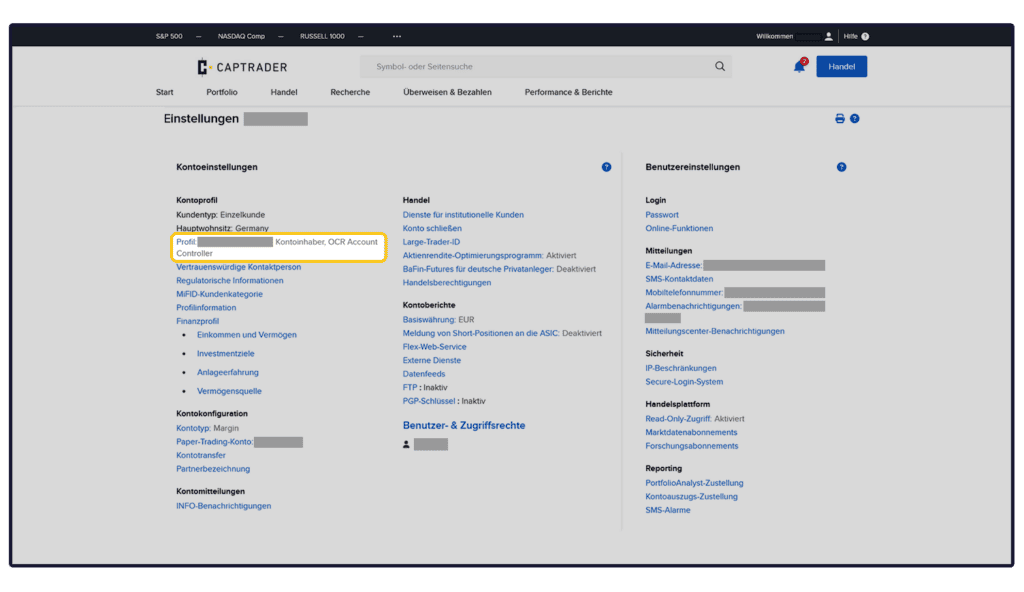Open Dienste für institutionelle Kunden
Screen dimensions: 1024x592
click(x=463, y=214)
